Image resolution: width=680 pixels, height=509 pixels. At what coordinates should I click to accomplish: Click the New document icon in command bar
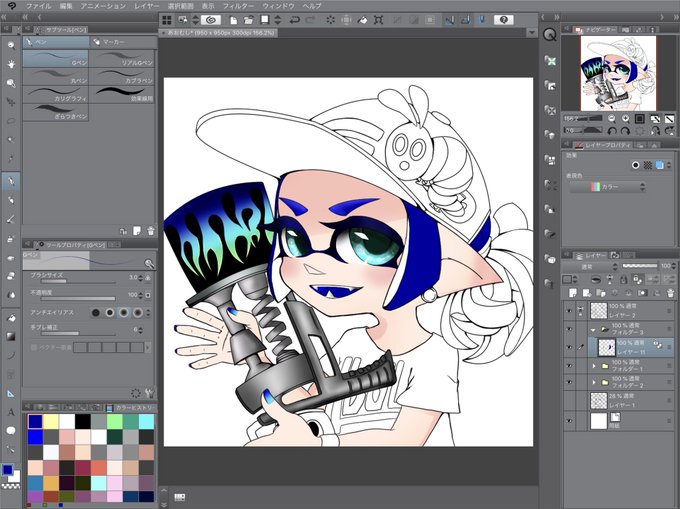[233, 20]
